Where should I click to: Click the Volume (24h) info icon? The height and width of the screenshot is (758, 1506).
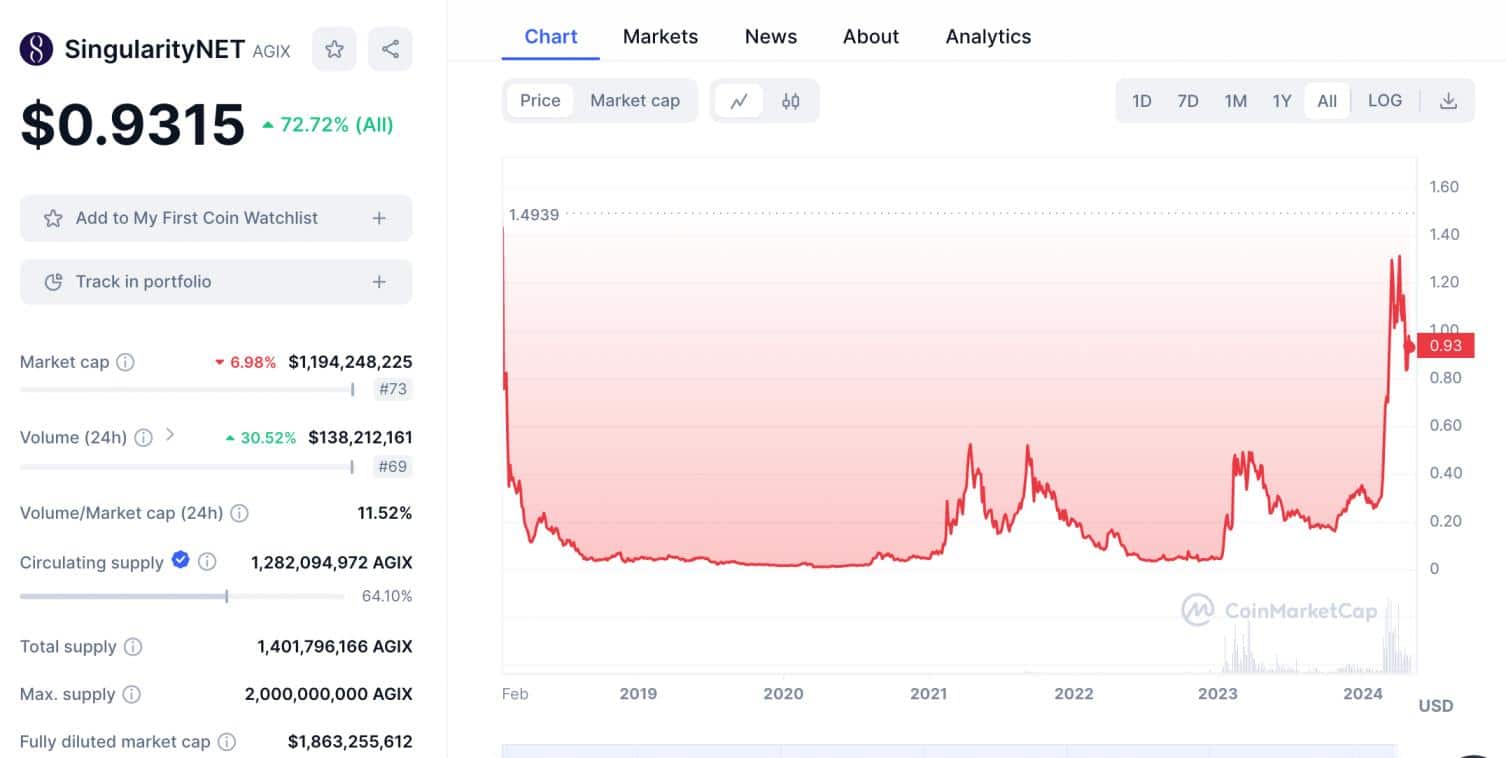pos(144,437)
